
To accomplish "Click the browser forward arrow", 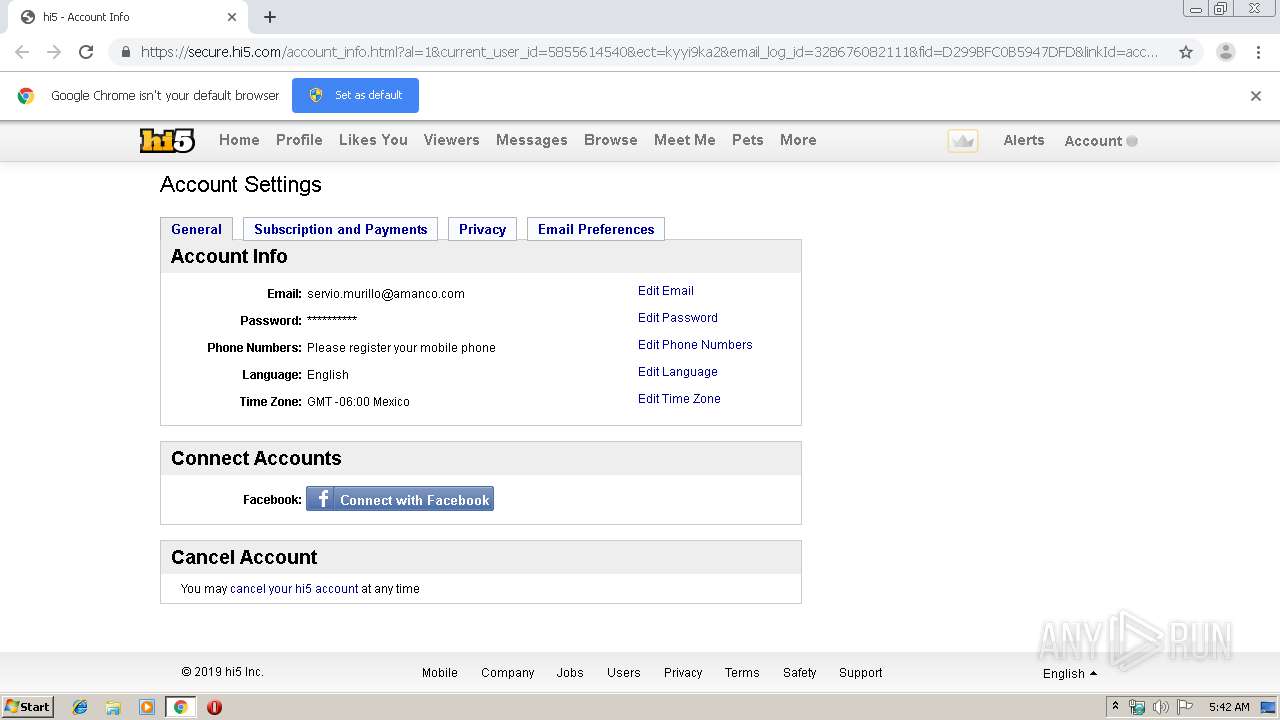I will click(54, 52).
